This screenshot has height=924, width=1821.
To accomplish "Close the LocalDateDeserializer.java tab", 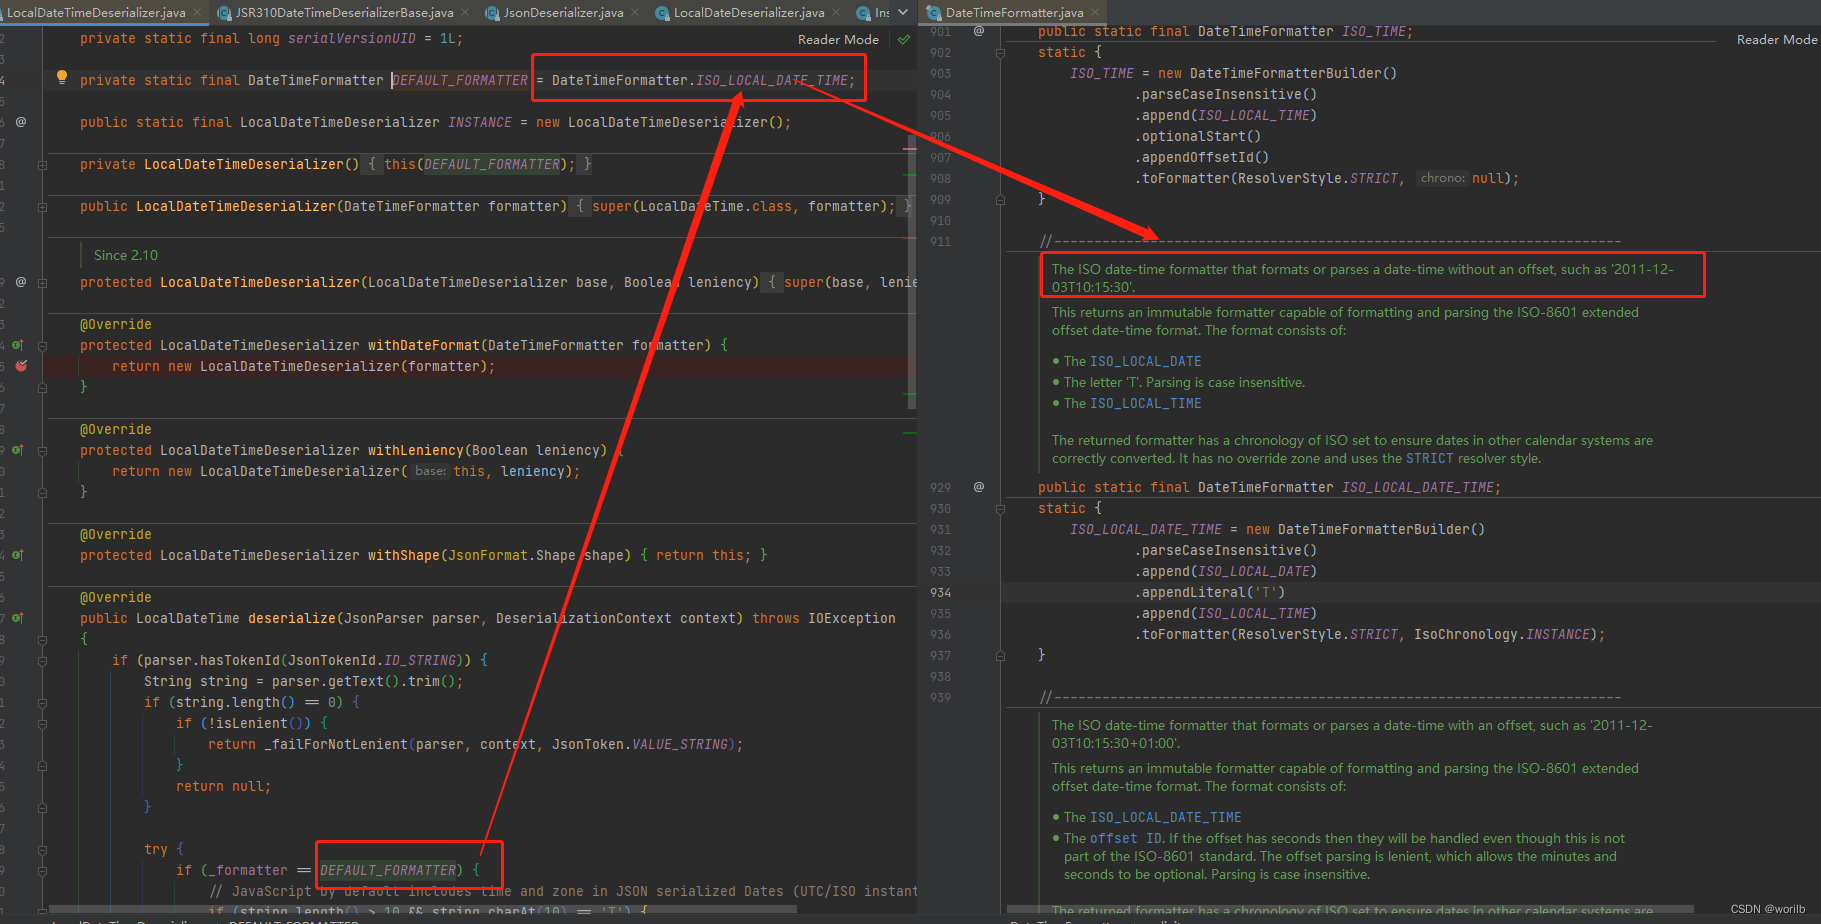I will click(x=836, y=13).
